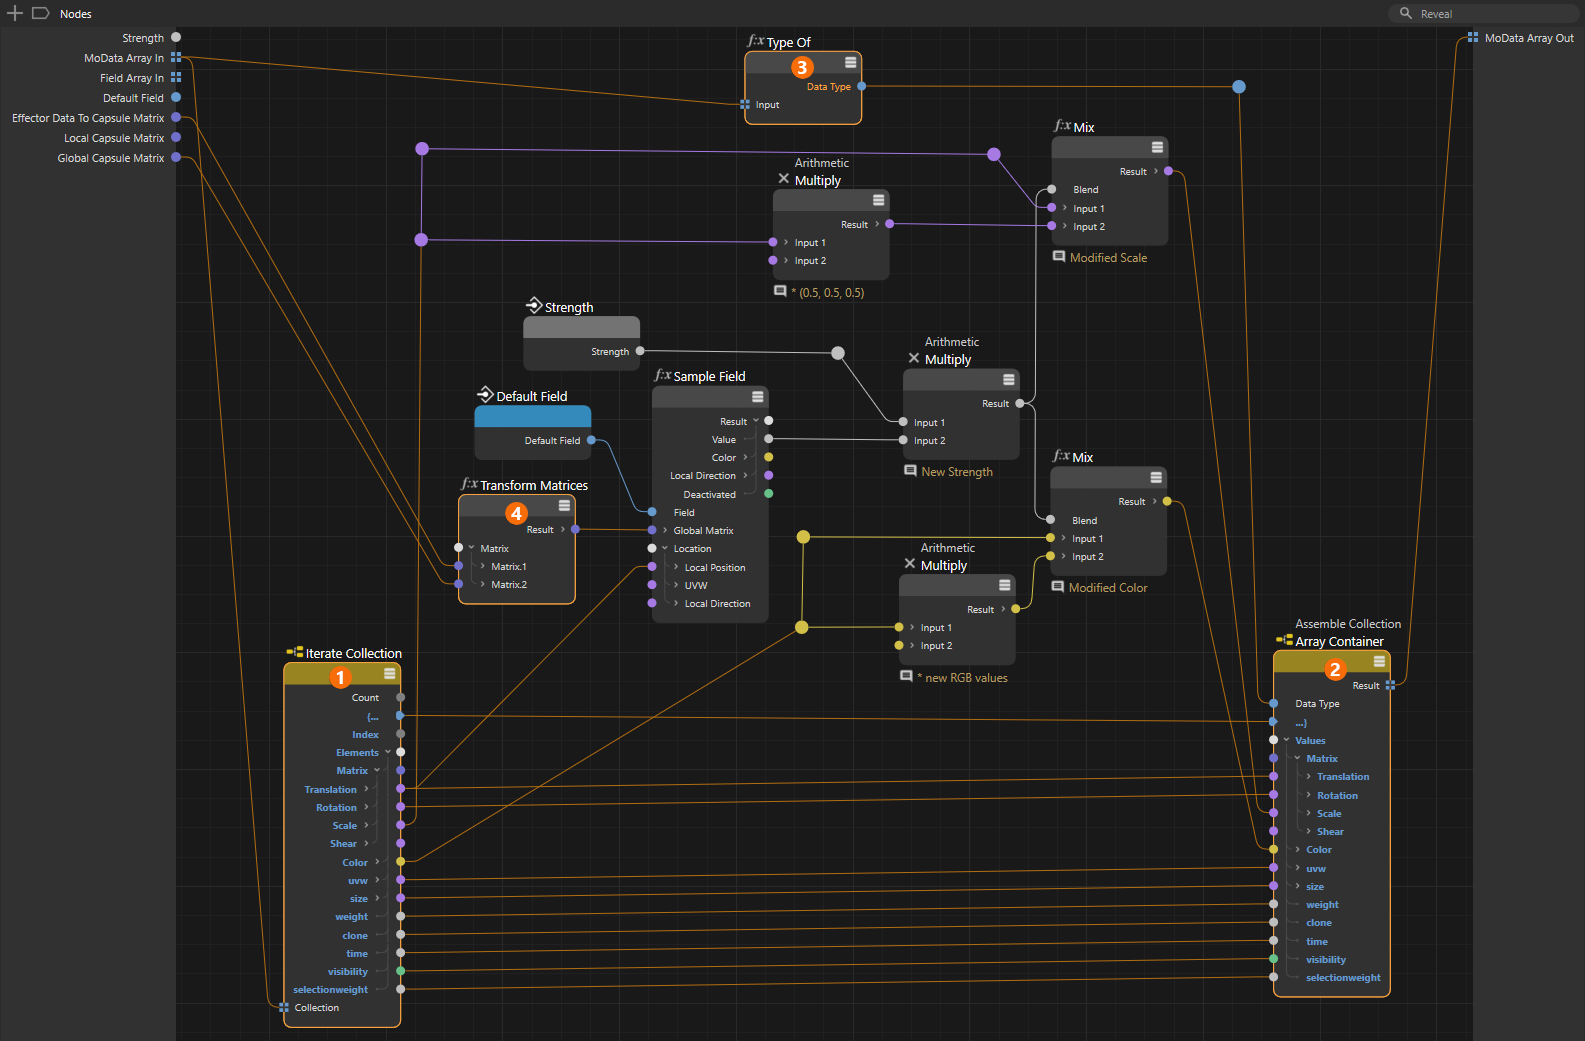
Task: Click the comment icon beside Modified Color
Action: [1057, 587]
